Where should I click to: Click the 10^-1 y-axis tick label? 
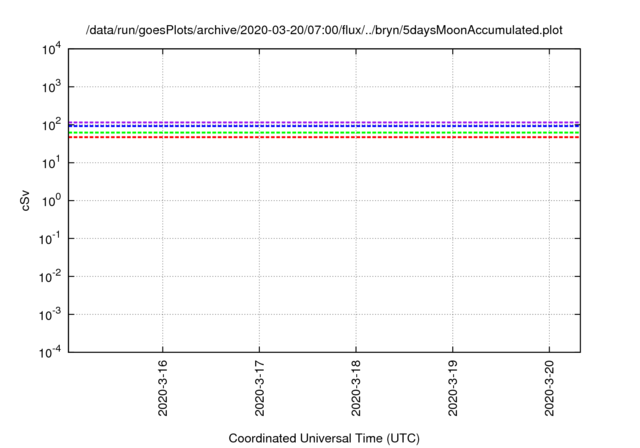[x=50, y=239]
